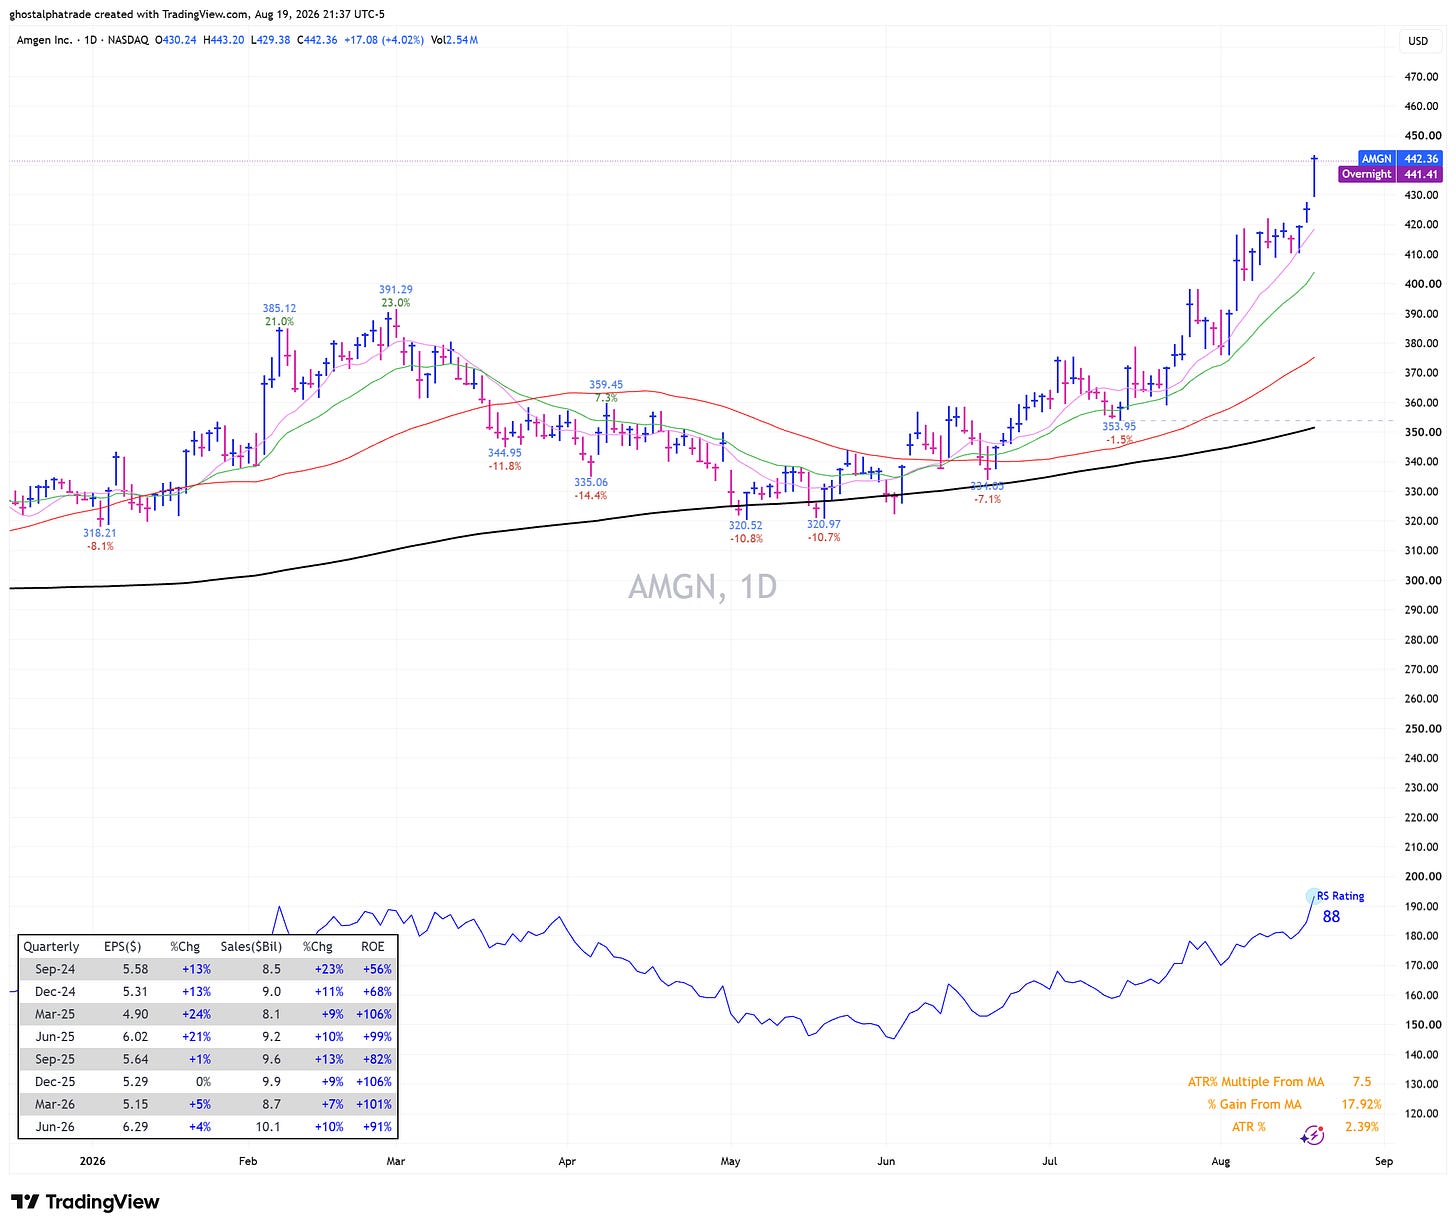
Task: Click the ROE value +56%
Action: (x=378, y=969)
